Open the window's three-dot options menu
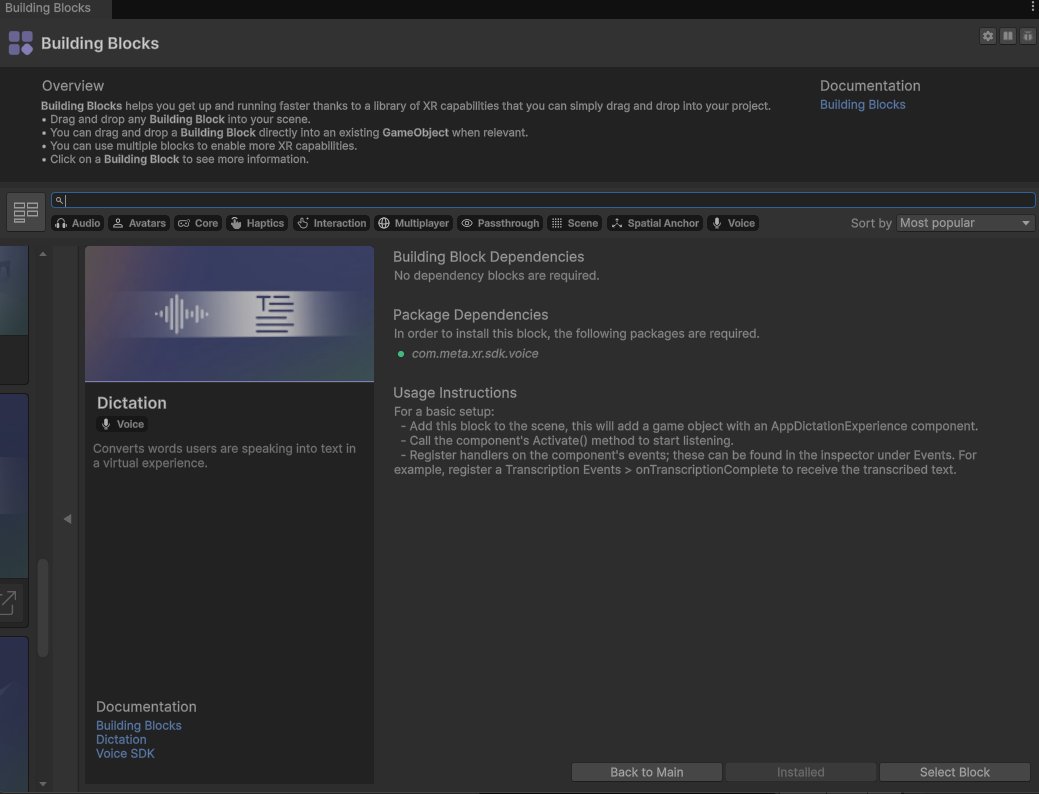1039x794 pixels. (x=1032, y=7)
